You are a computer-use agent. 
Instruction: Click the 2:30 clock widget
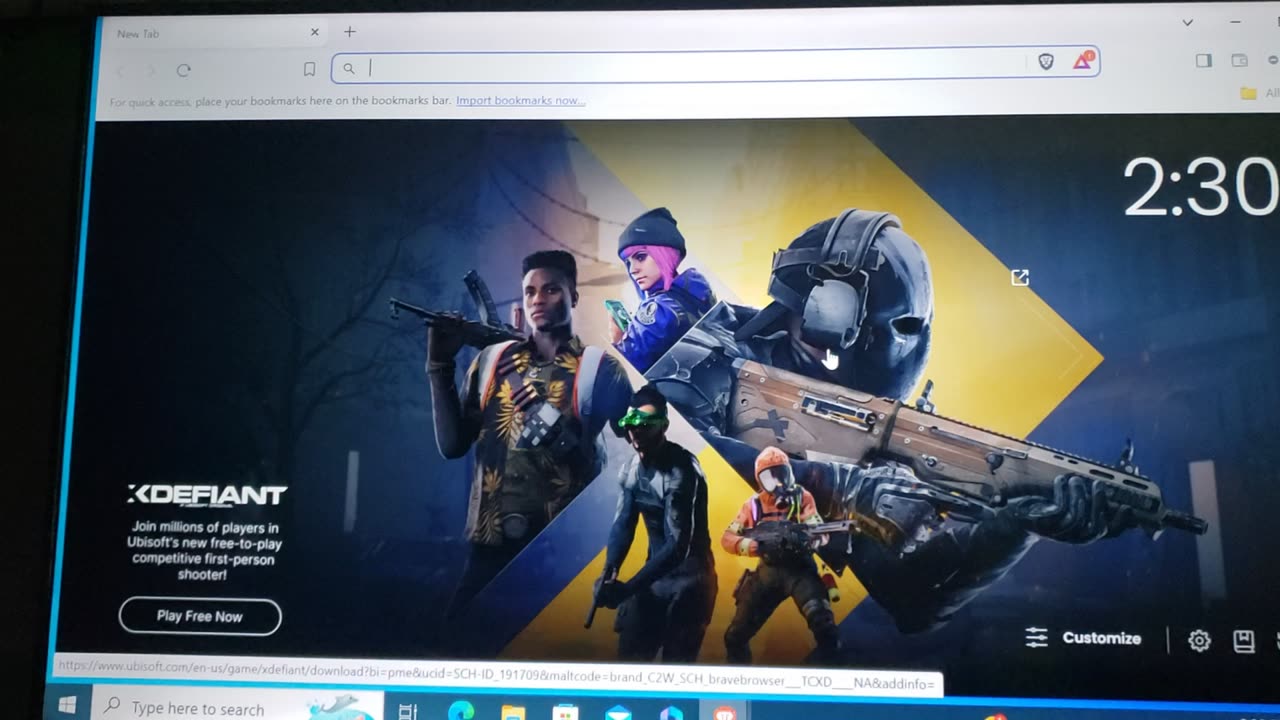coord(1200,187)
